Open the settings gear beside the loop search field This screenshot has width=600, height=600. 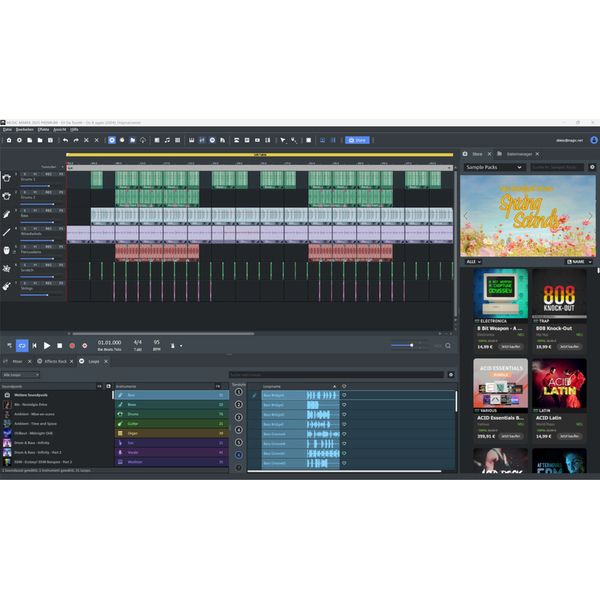point(451,375)
